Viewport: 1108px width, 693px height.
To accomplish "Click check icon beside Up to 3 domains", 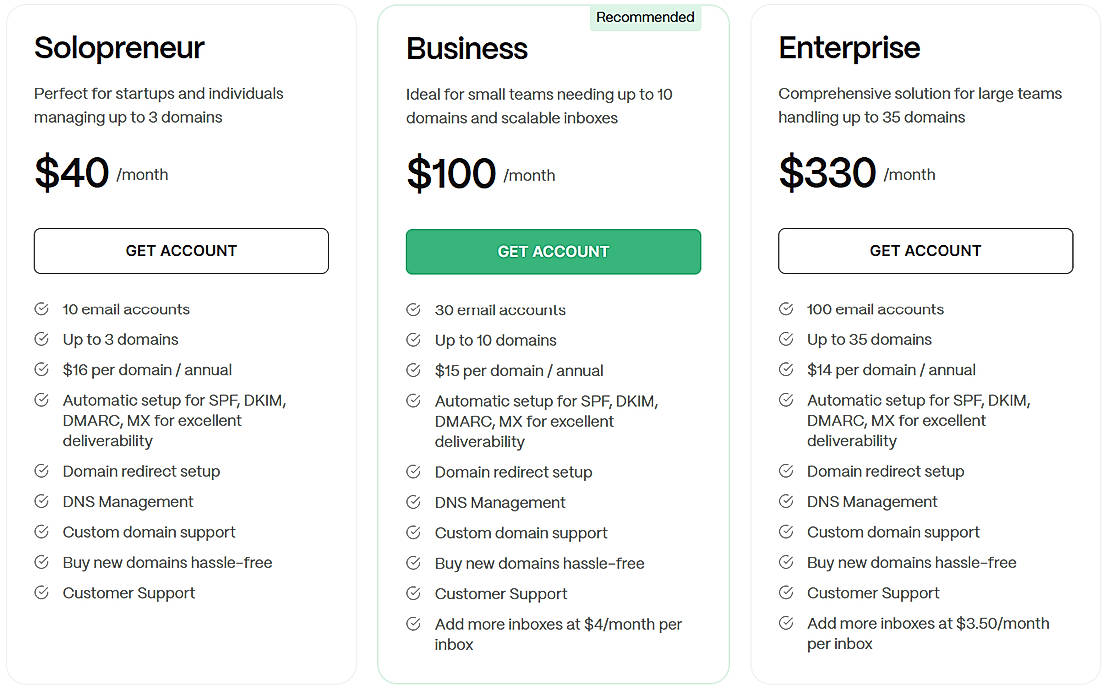I will click(41, 339).
